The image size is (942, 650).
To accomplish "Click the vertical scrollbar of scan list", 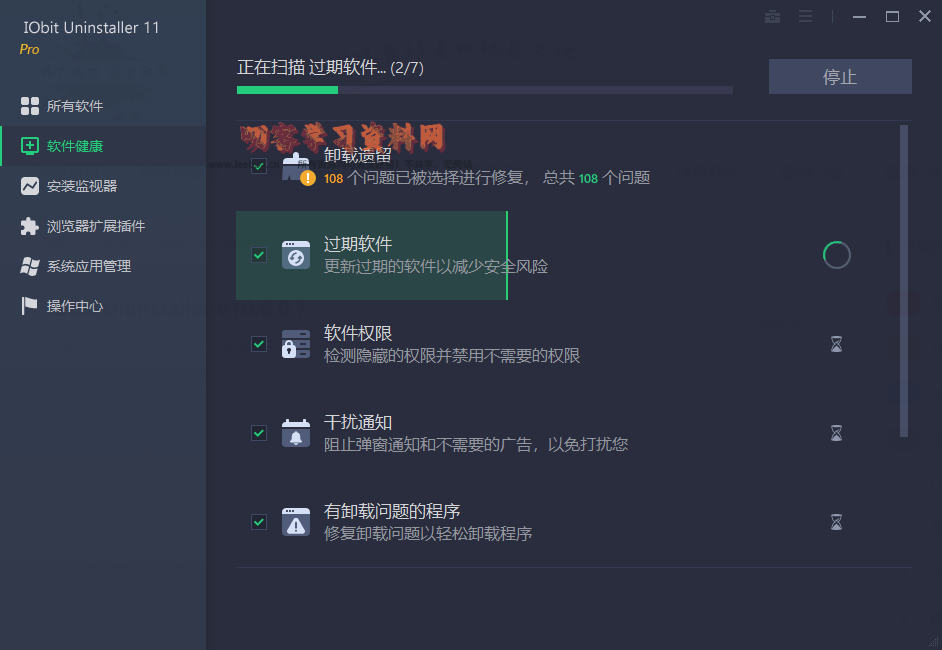I will (904, 281).
